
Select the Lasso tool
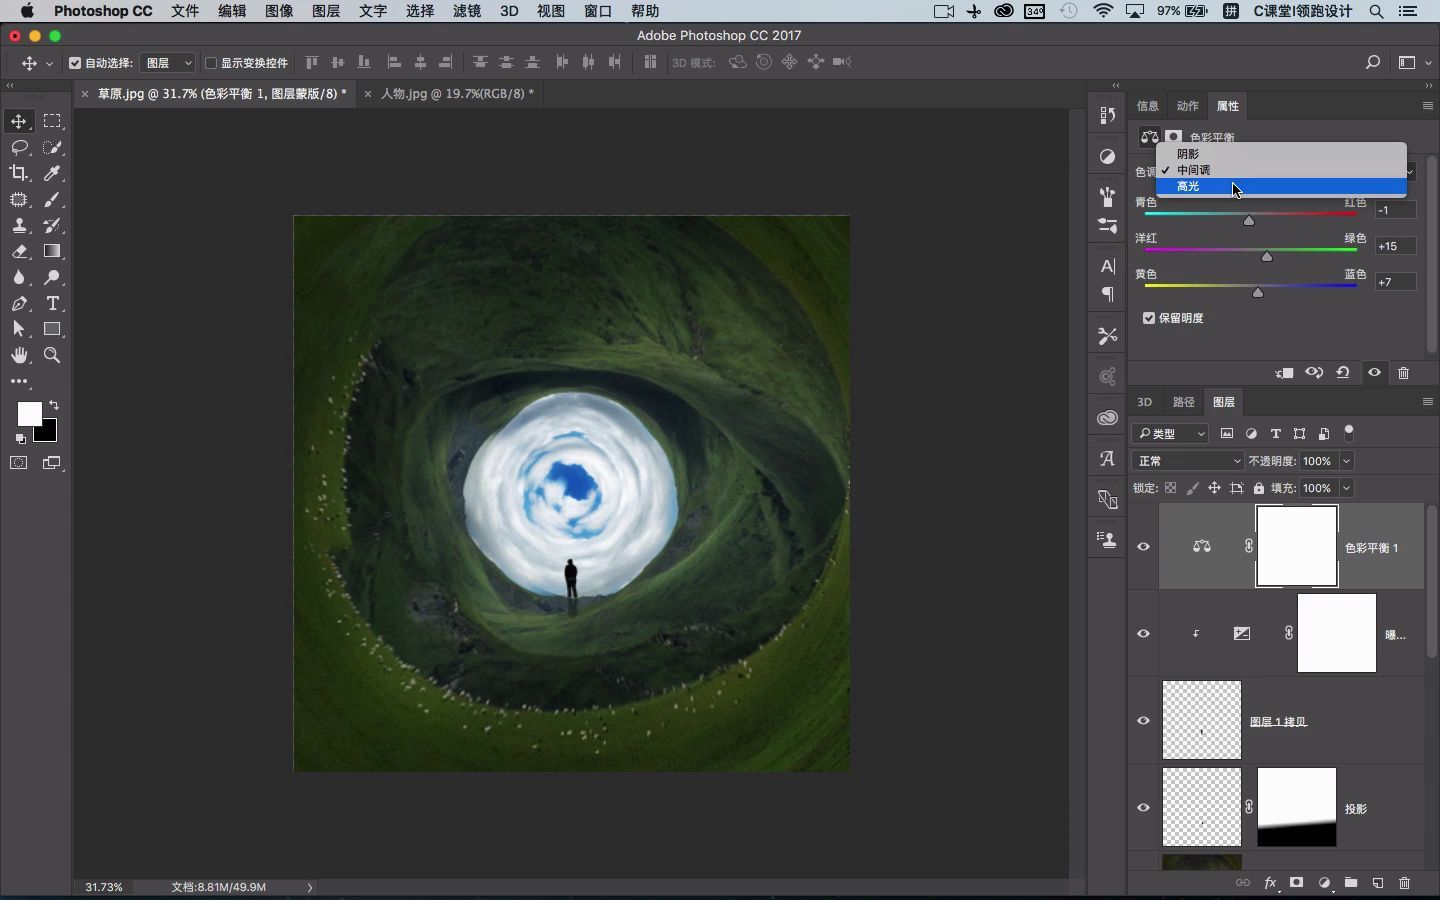coord(19,147)
